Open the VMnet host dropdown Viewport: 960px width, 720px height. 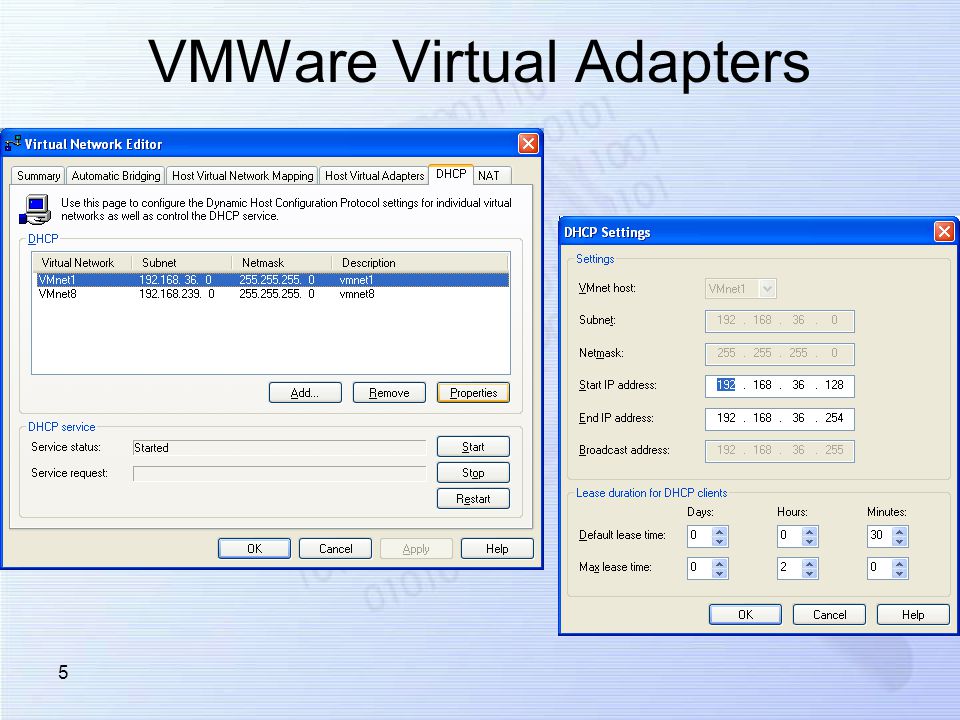coord(767,288)
